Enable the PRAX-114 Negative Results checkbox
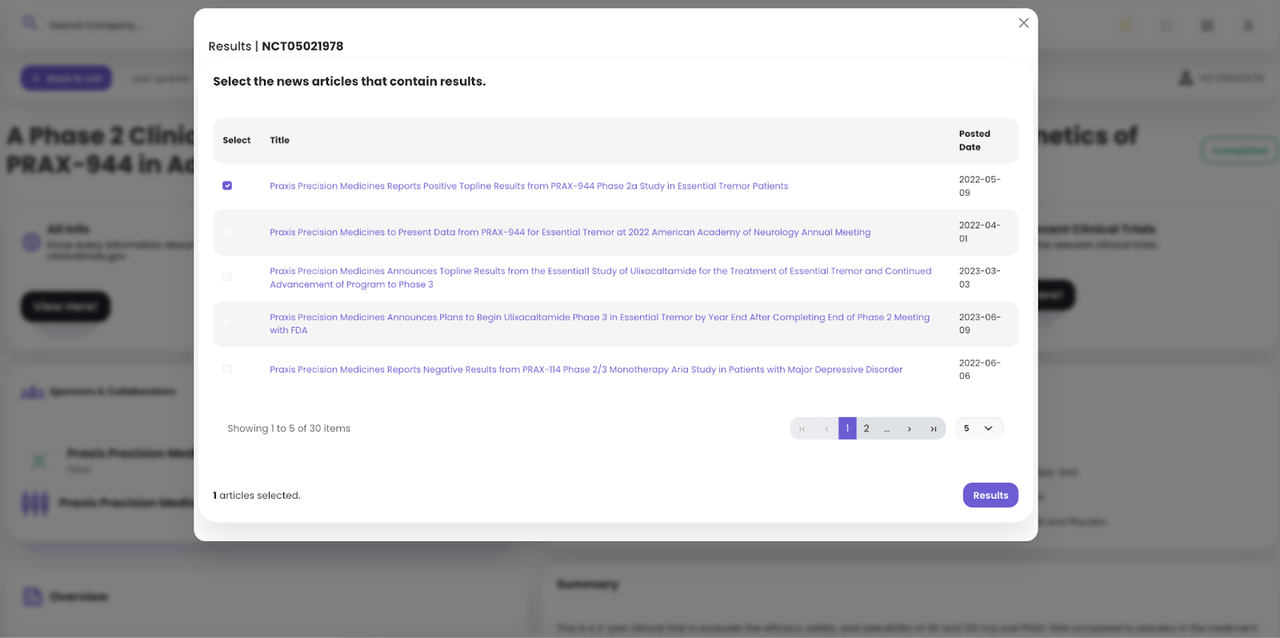 (227, 369)
